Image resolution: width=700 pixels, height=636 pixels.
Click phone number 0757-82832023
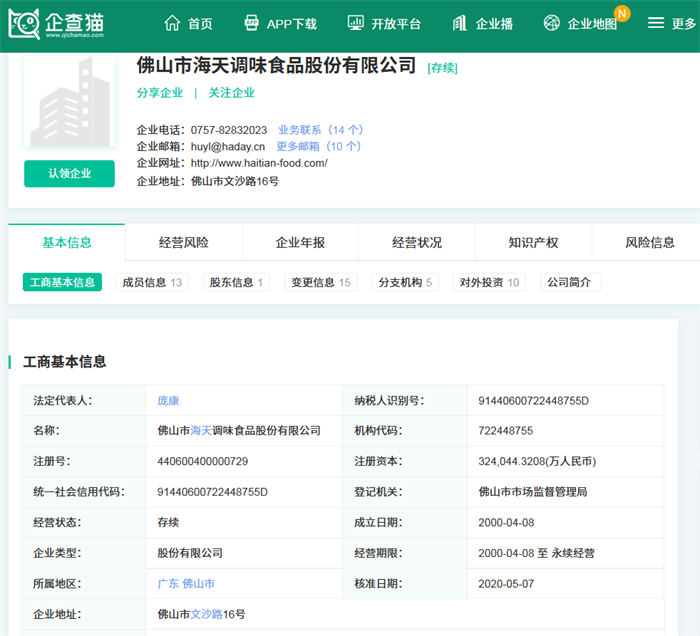(229, 130)
